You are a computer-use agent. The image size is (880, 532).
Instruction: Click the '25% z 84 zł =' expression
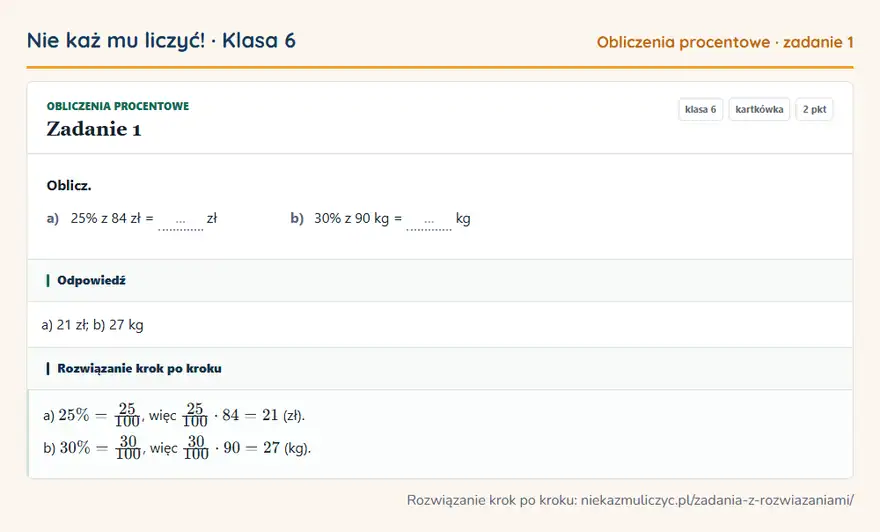point(112,218)
